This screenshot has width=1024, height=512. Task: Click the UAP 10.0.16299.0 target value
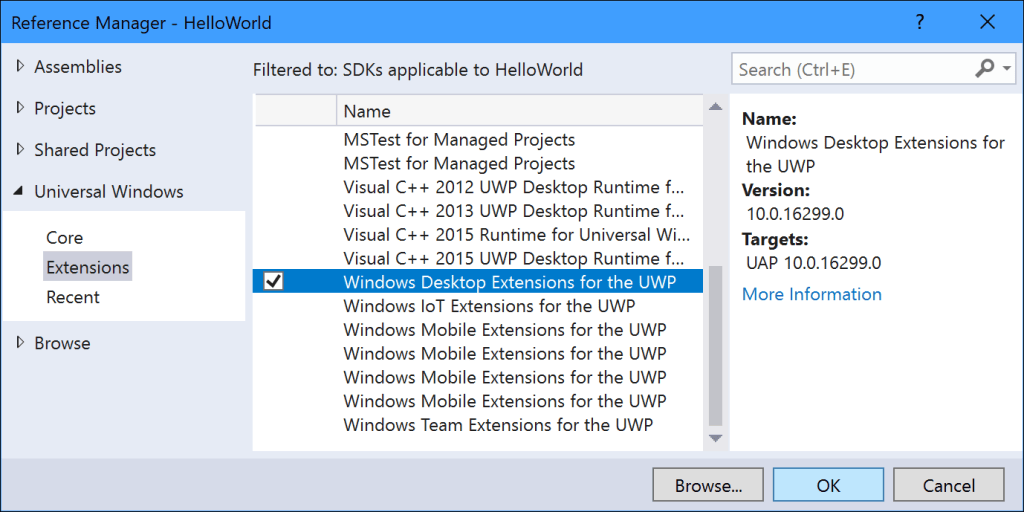pos(814,263)
